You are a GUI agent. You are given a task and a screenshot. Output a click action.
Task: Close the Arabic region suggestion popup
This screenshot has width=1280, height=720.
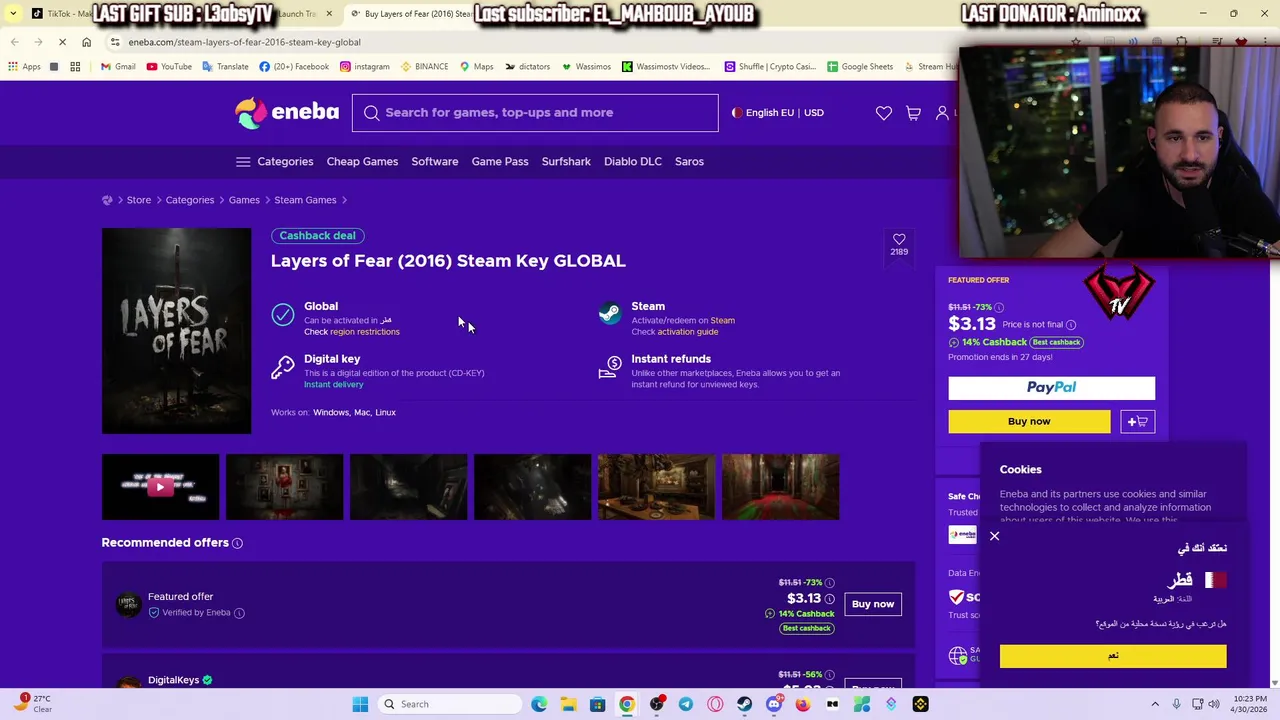tap(995, 537)
